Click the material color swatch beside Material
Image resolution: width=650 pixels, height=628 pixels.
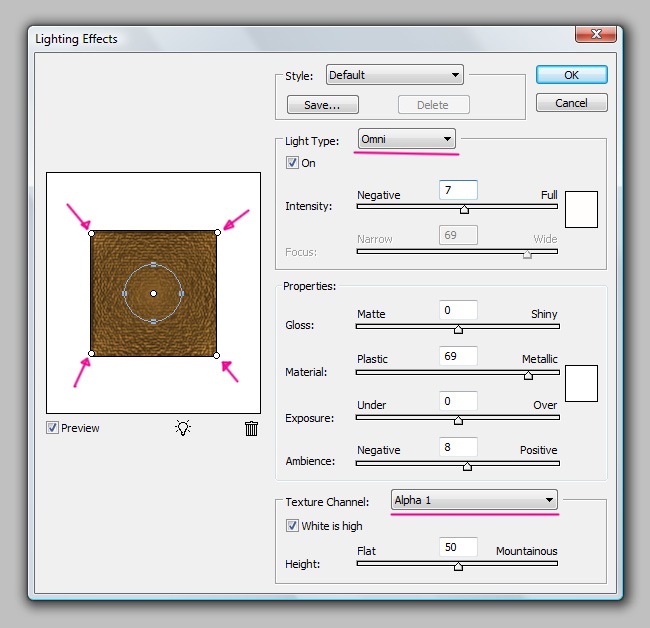coord(581,383)
